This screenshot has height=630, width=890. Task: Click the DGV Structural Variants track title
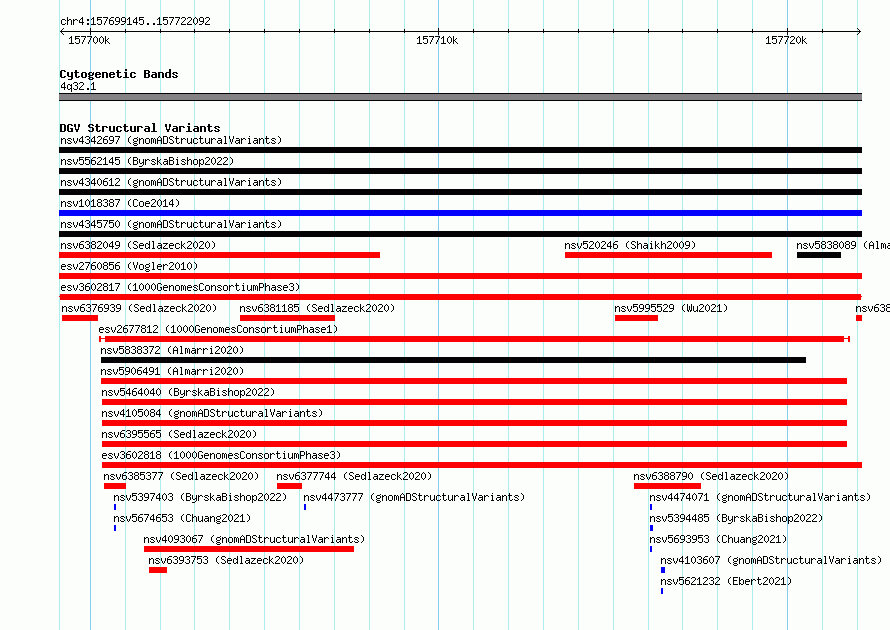click(140, 128)
